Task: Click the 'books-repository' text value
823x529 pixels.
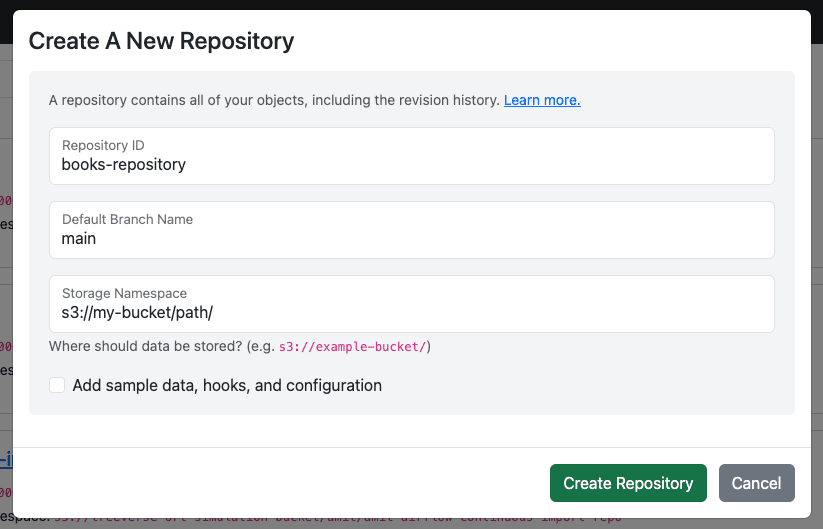Action: [124, 165]
